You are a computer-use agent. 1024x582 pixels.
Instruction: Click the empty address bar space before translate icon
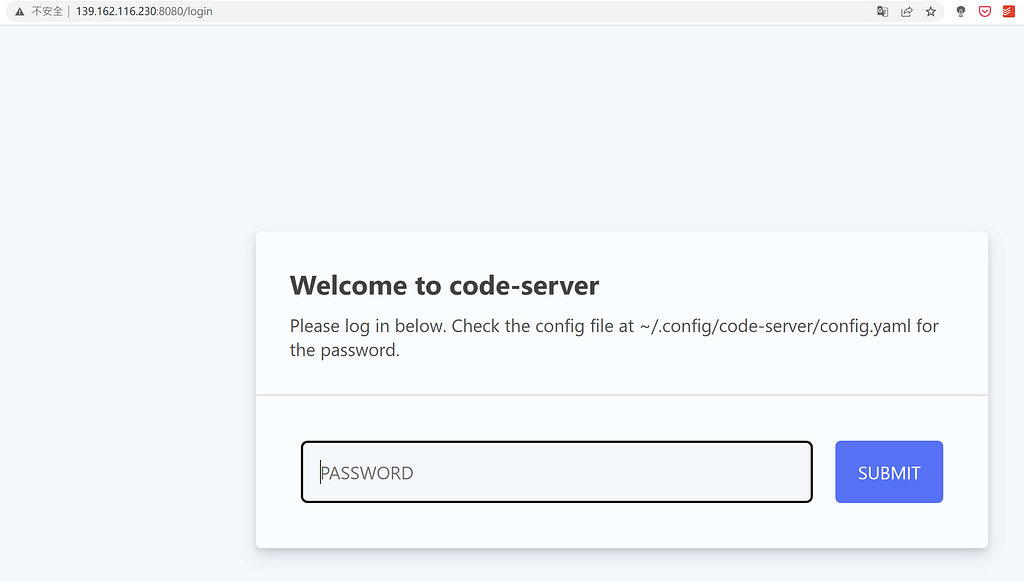click(542, 11)
